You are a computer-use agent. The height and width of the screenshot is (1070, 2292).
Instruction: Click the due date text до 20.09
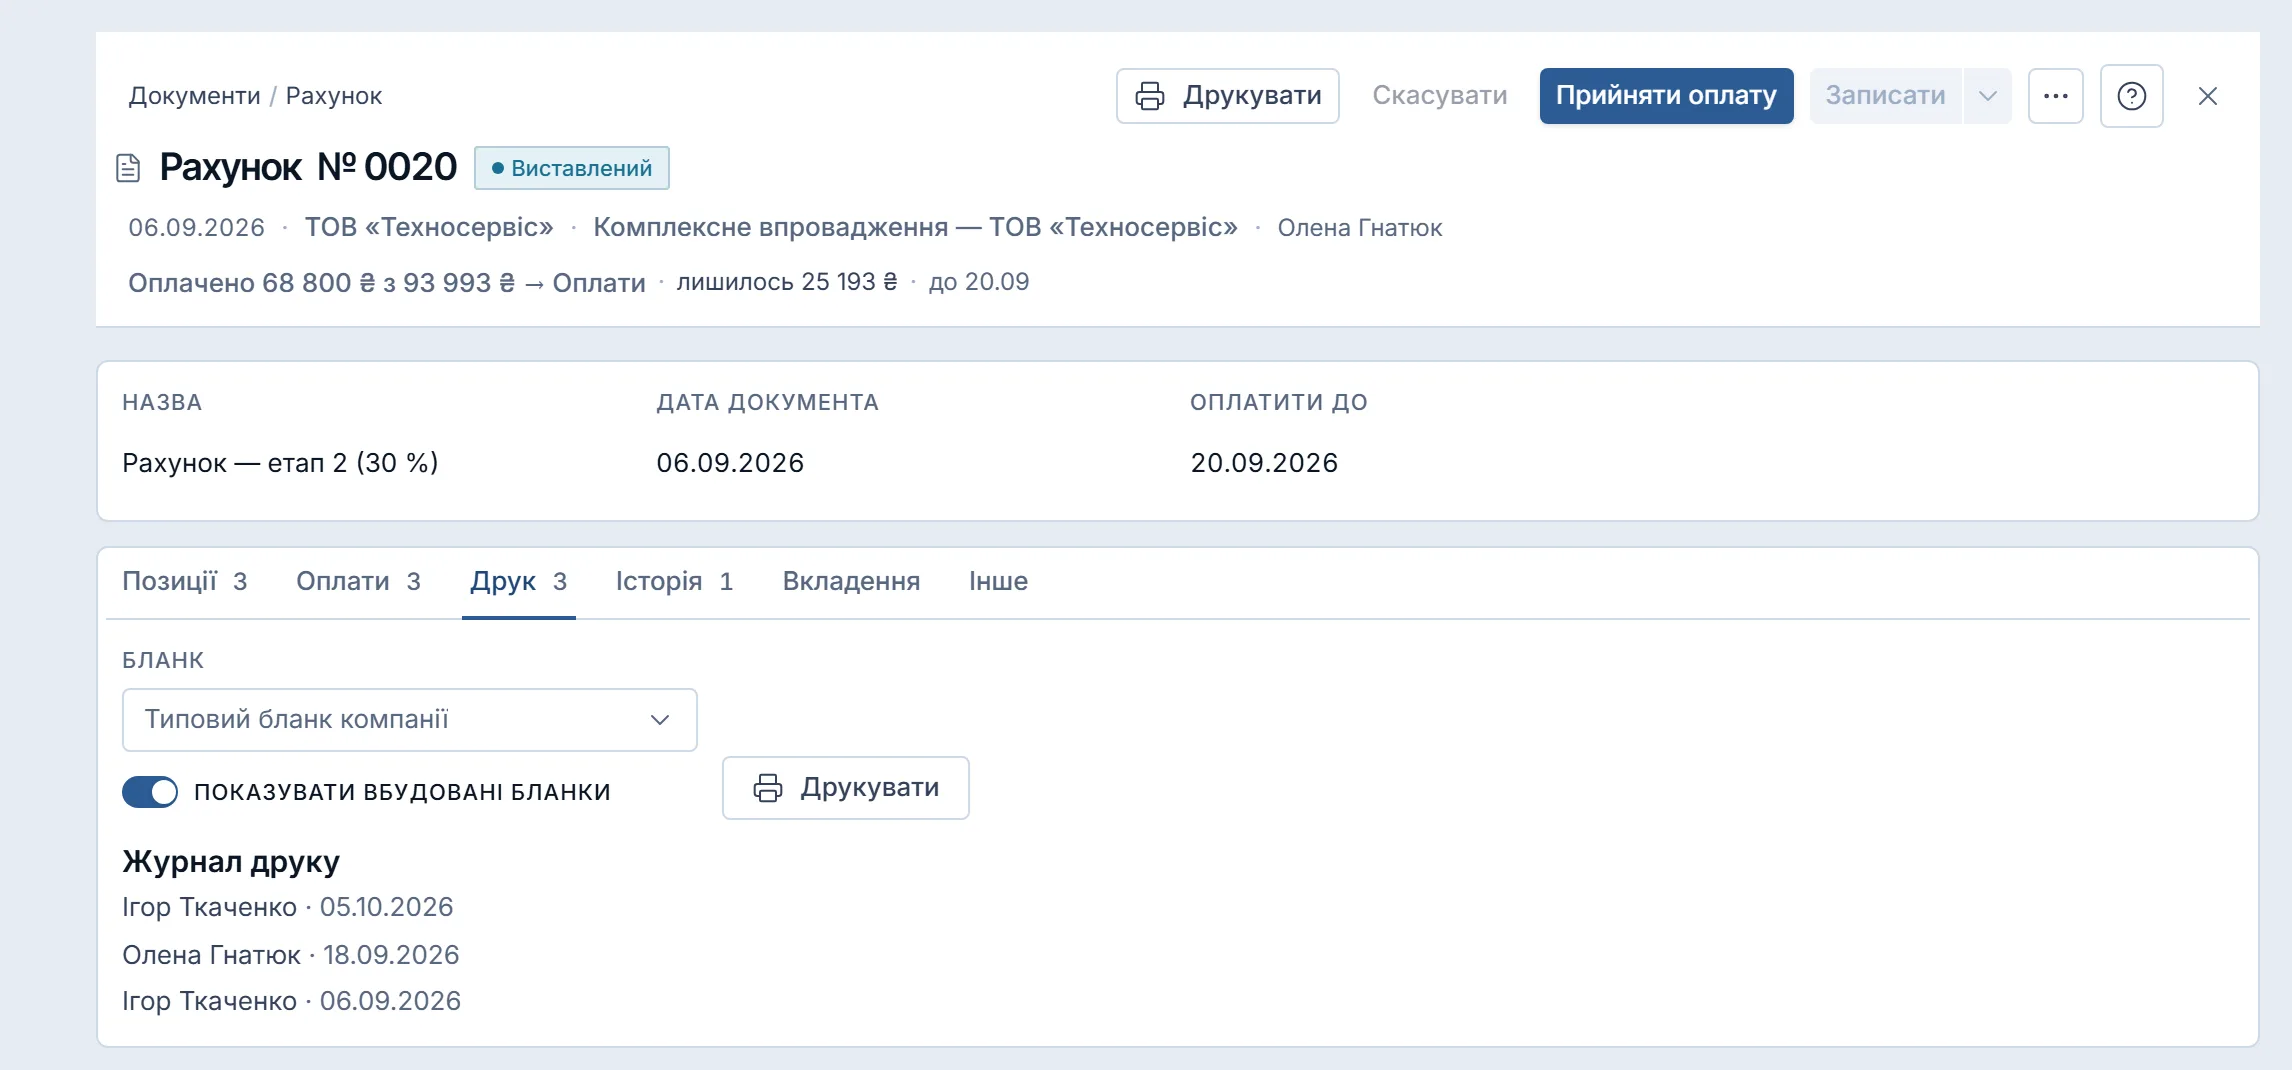pyautogui.click(x=979, y=282)
